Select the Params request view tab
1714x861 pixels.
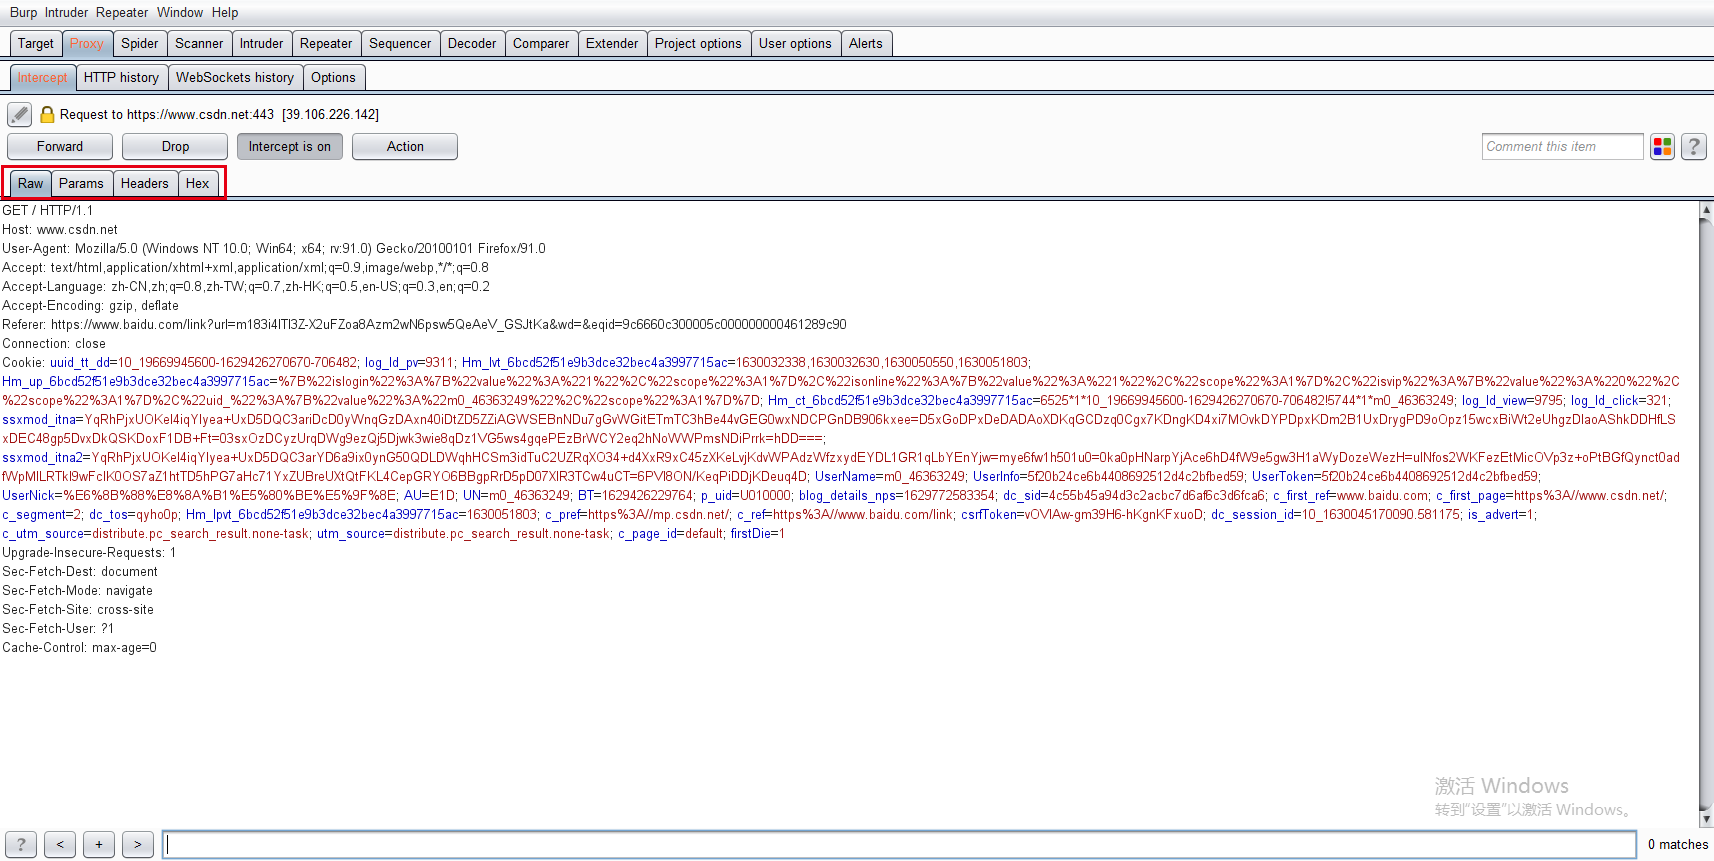tap(81, 183)
